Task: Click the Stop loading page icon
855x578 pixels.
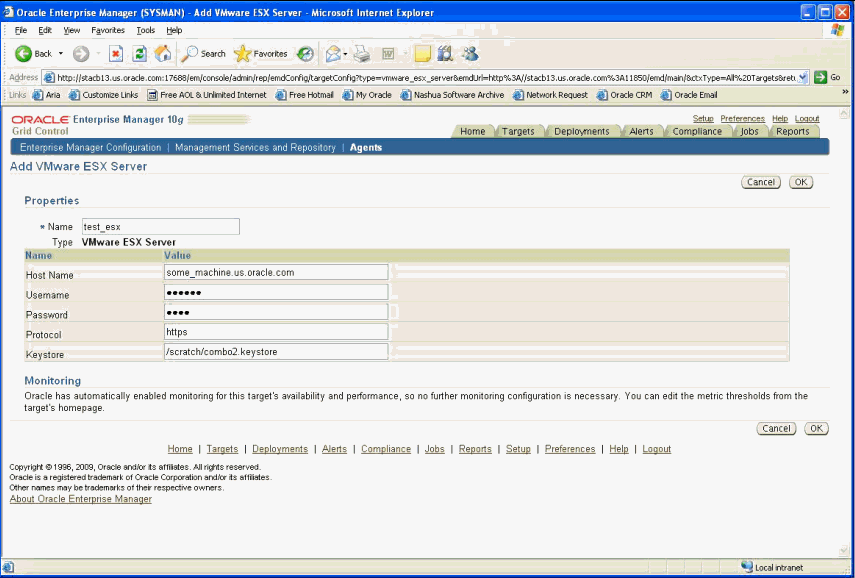Action: coord(116,53)
